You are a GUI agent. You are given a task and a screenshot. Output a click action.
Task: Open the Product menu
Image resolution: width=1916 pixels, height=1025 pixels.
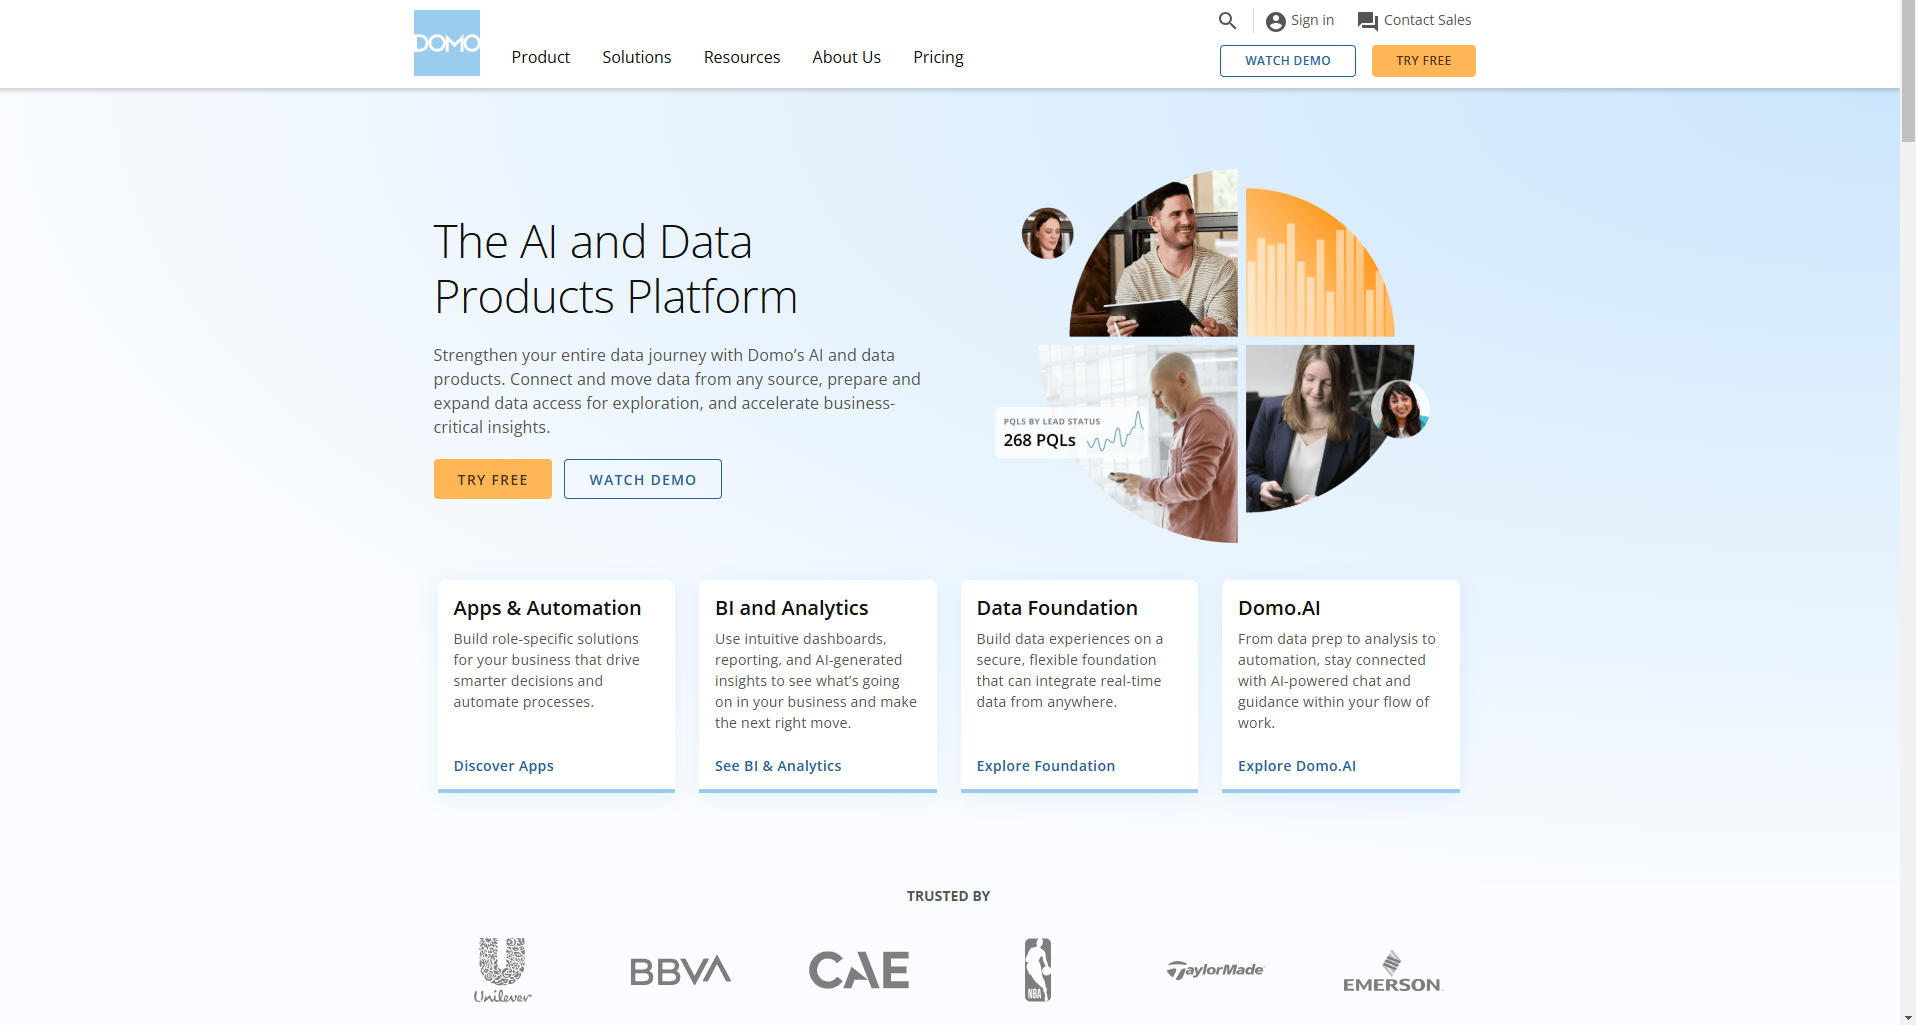[x=540, y=57]
